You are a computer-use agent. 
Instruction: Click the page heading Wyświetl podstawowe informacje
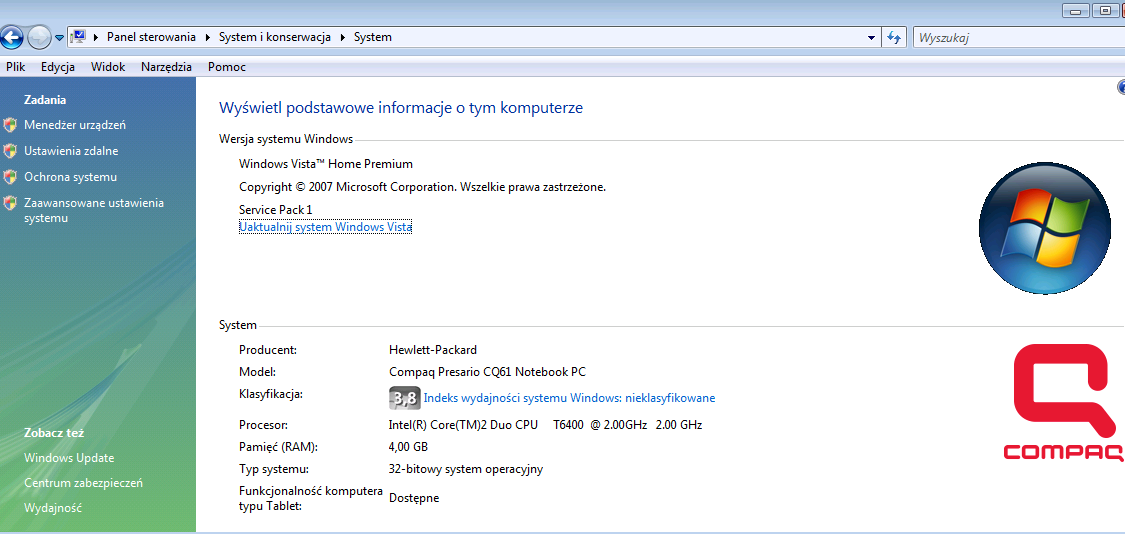[x=400, y=108]
